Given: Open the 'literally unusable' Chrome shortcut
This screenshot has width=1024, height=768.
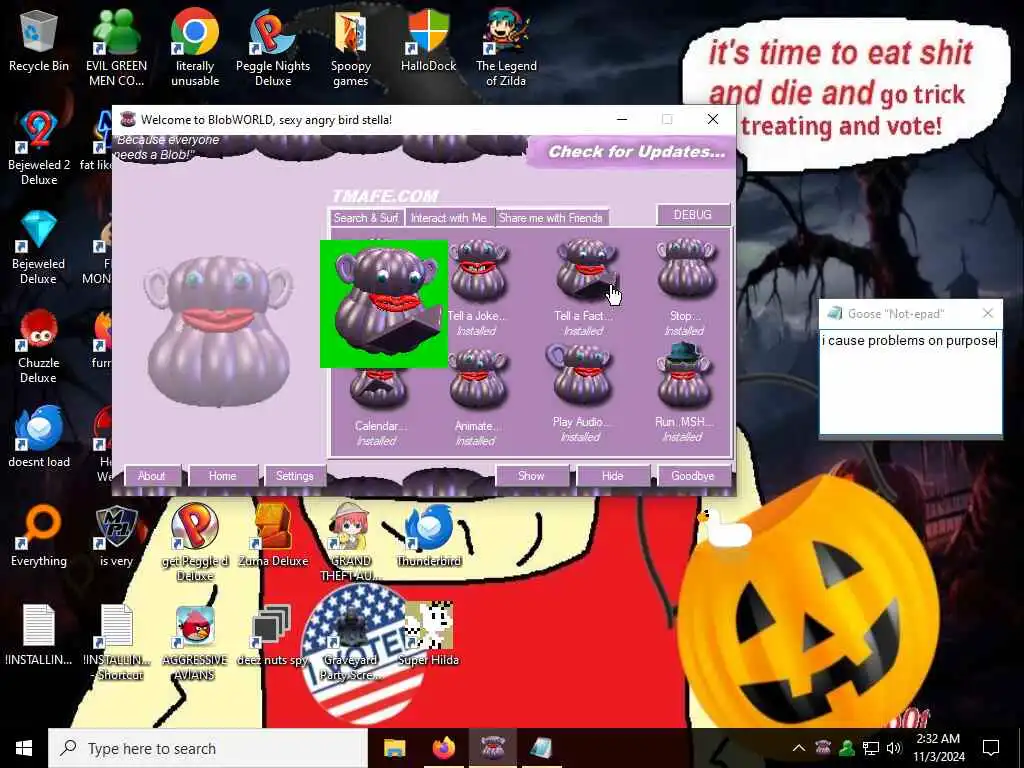Looking at the screenshot, I should pos(195,49).
